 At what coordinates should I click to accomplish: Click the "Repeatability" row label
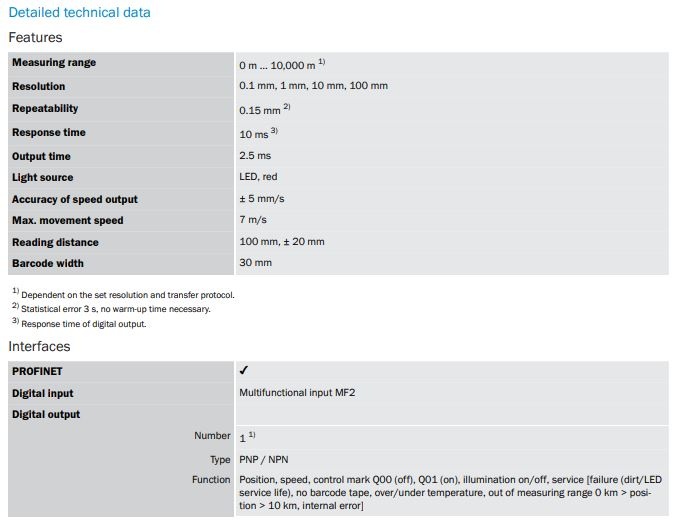coord(45,108)
